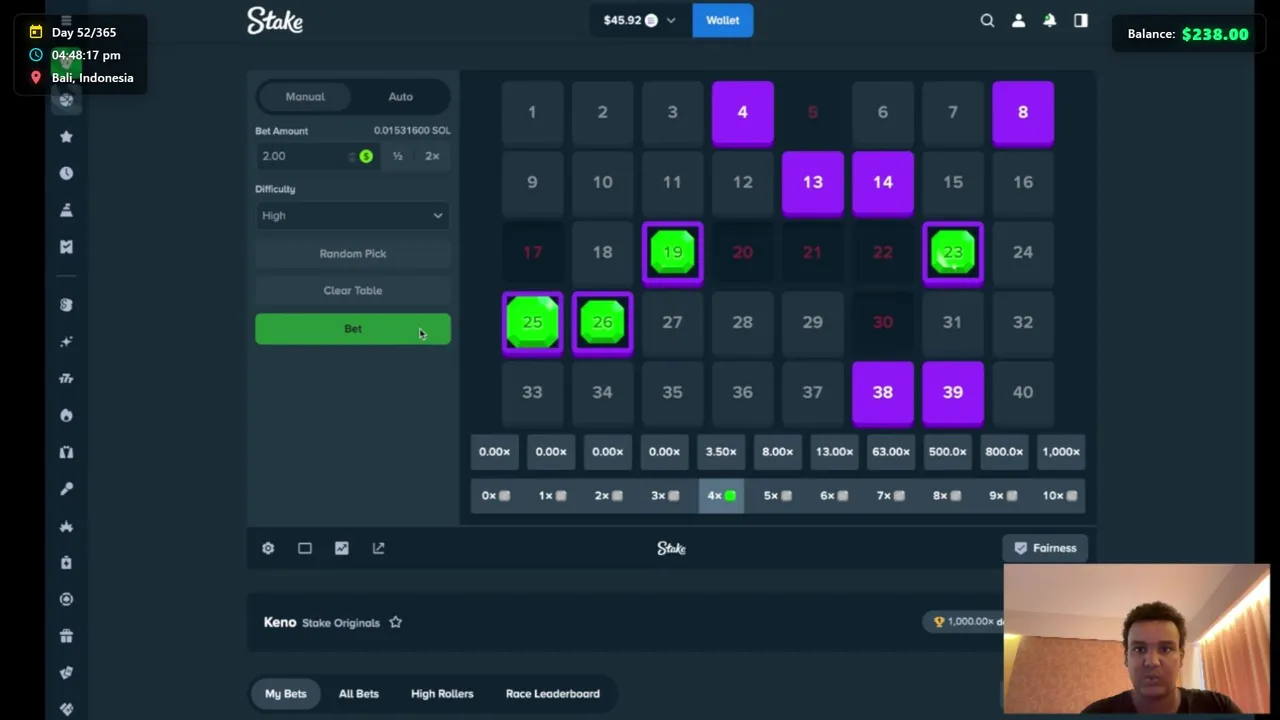Click the trophy 1,000.00x badge
Image resolution: width=1280 pixels, height=720 pixels.
coord(963,621)
